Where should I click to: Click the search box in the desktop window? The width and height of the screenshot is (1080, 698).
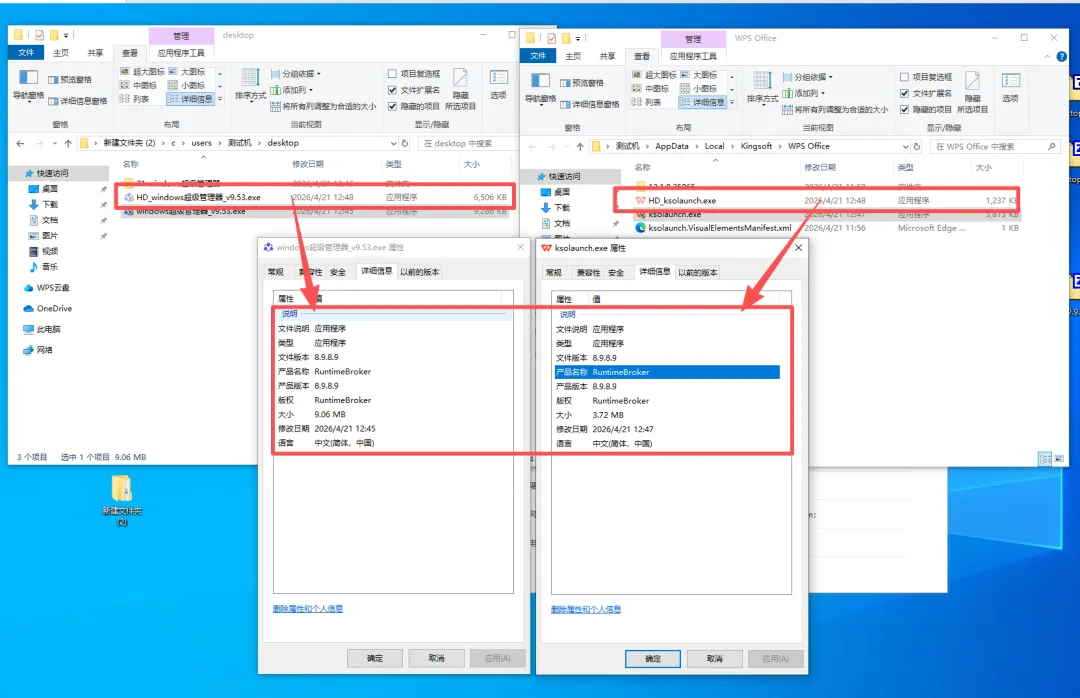(466, 143)
